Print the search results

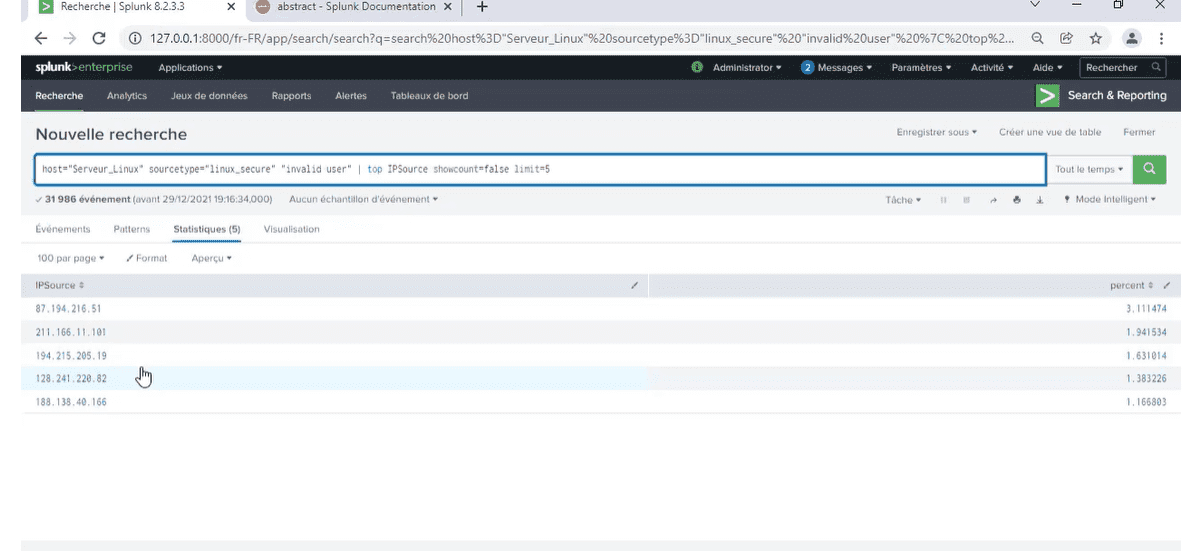[1016, 200]
